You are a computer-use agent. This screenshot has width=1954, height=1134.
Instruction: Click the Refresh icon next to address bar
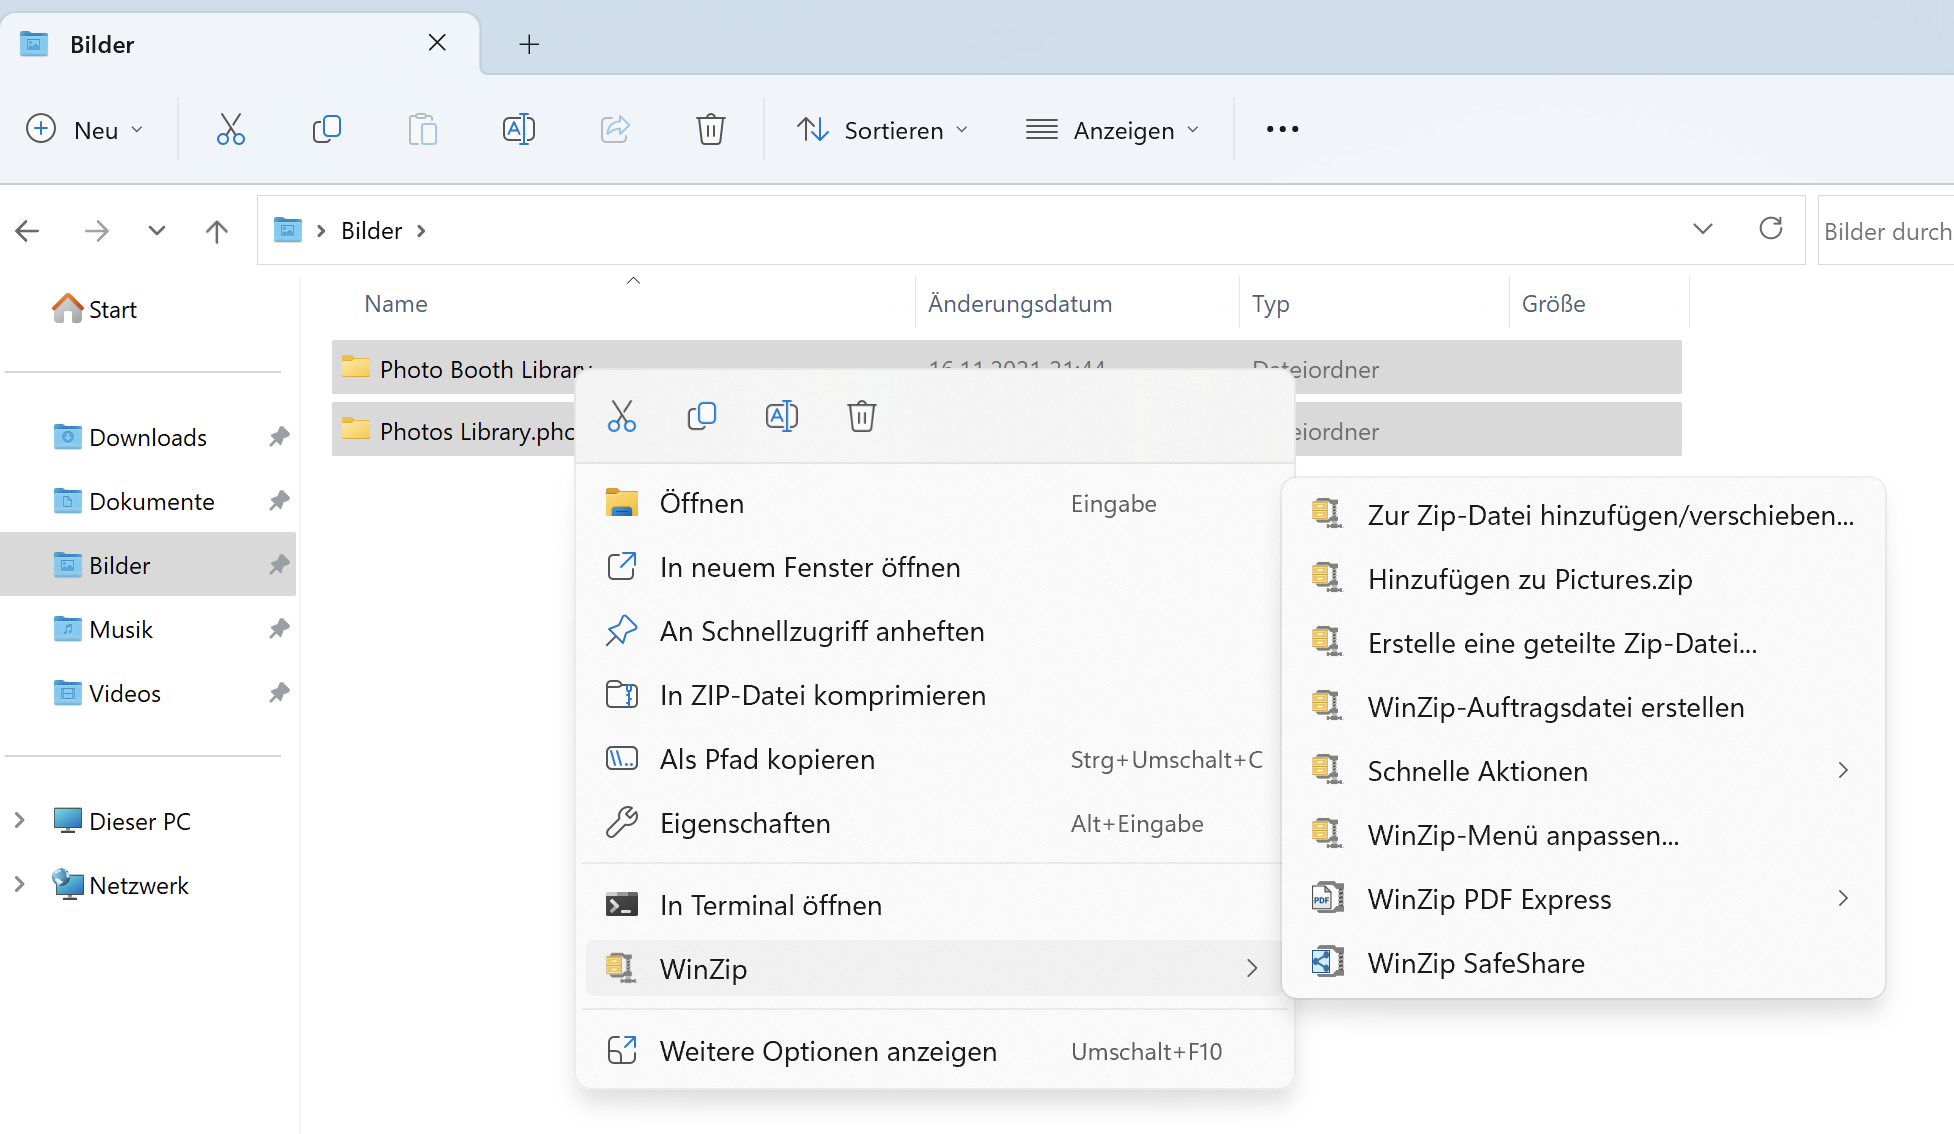[x=1771, y=229]
